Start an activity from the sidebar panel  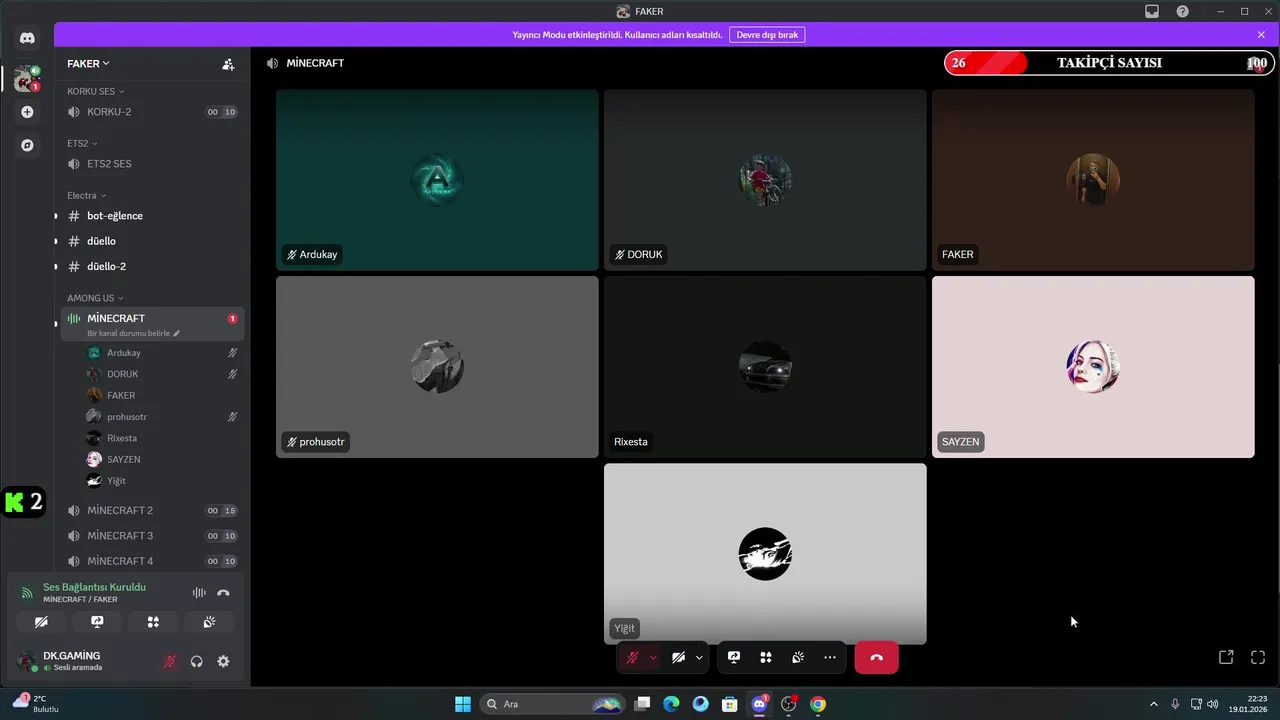pos(153,622)
